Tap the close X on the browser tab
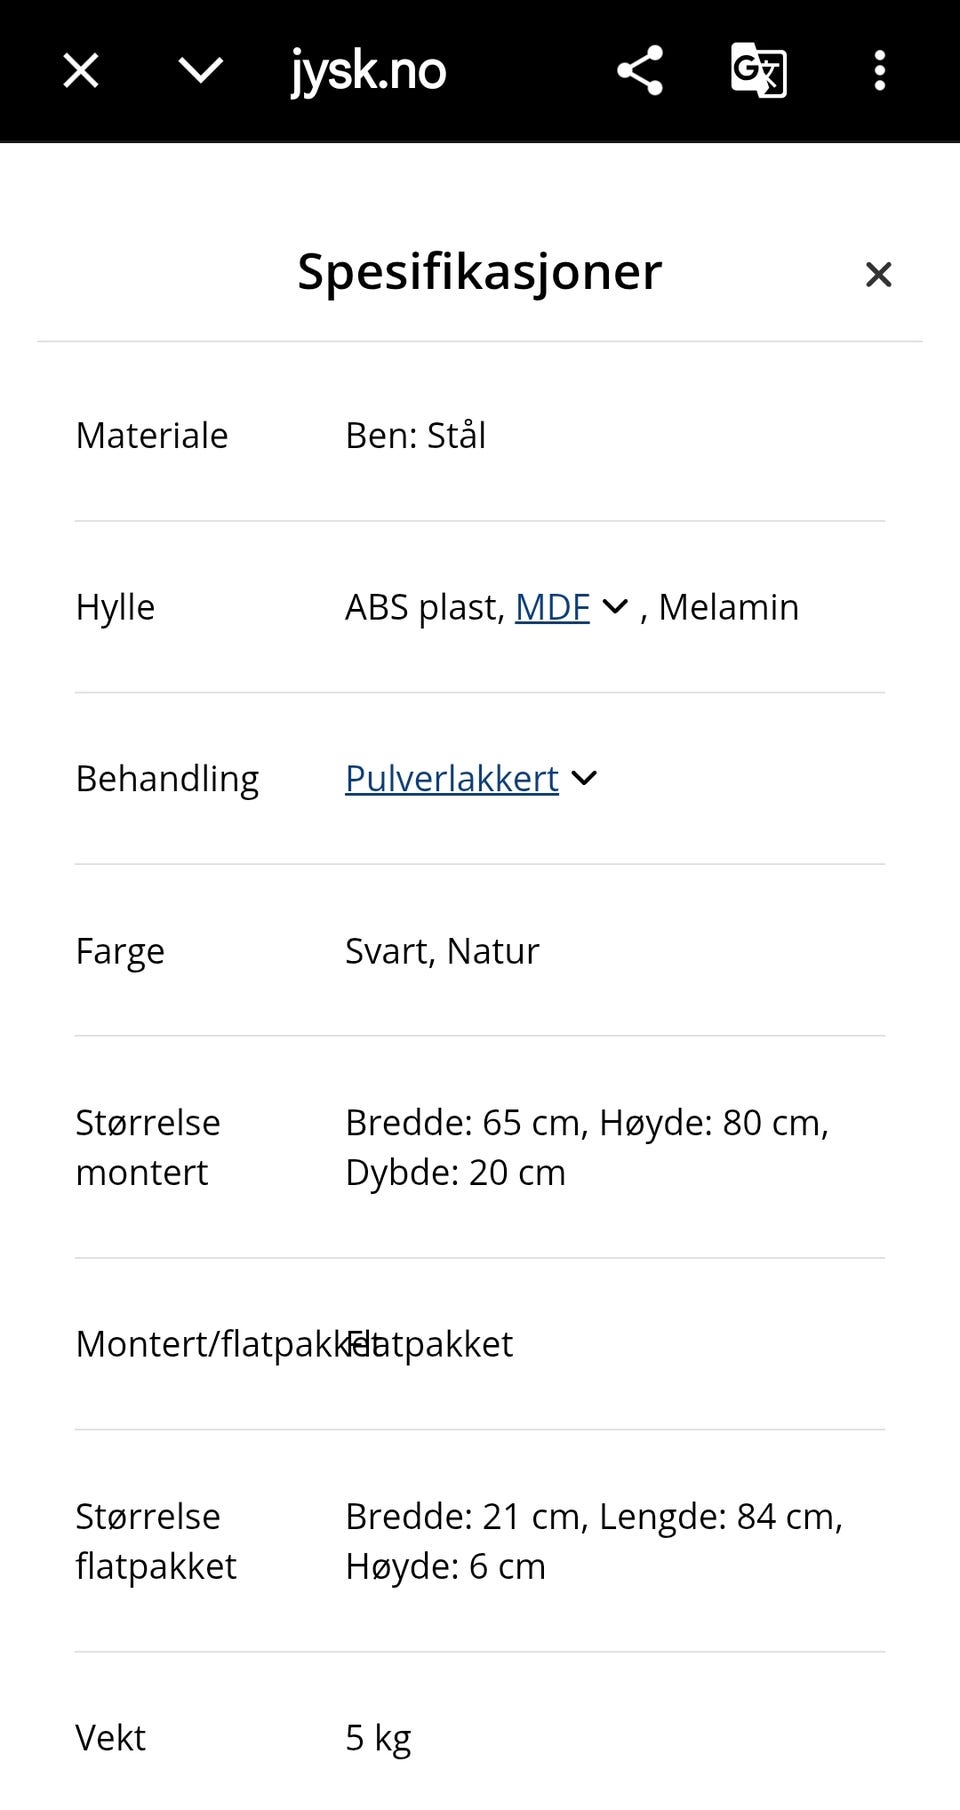Viewport: 960px width, 1810px height. pyautogui.click(x=80, y=70)
